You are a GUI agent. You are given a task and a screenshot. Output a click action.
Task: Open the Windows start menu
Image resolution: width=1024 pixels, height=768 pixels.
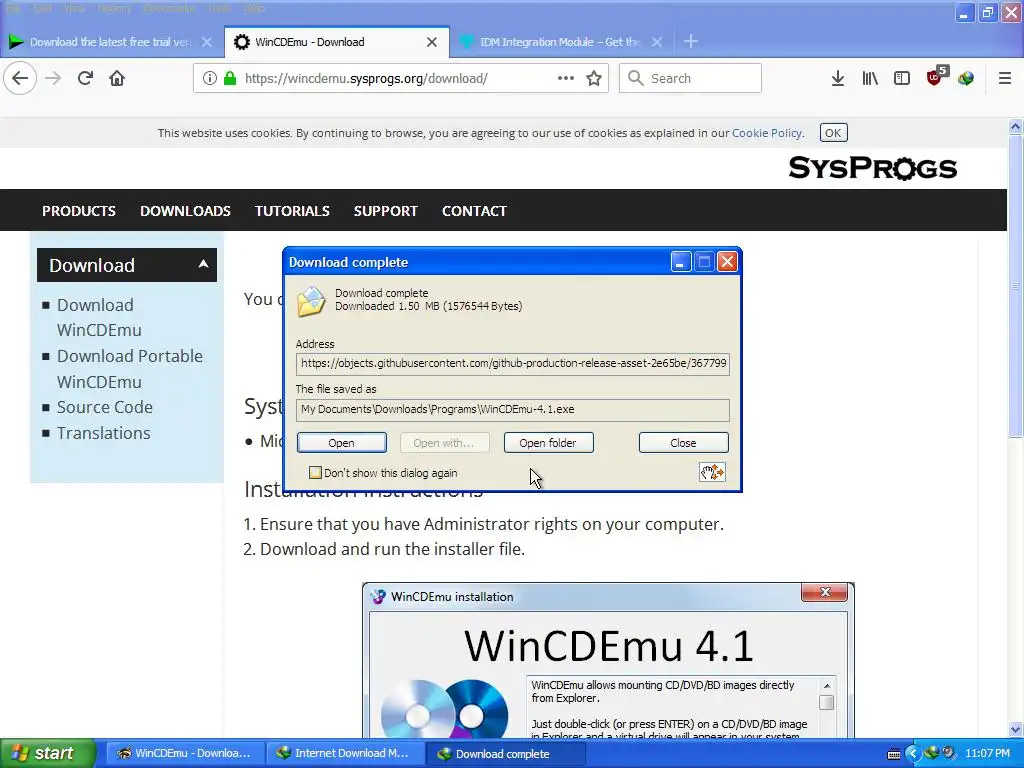48,753
